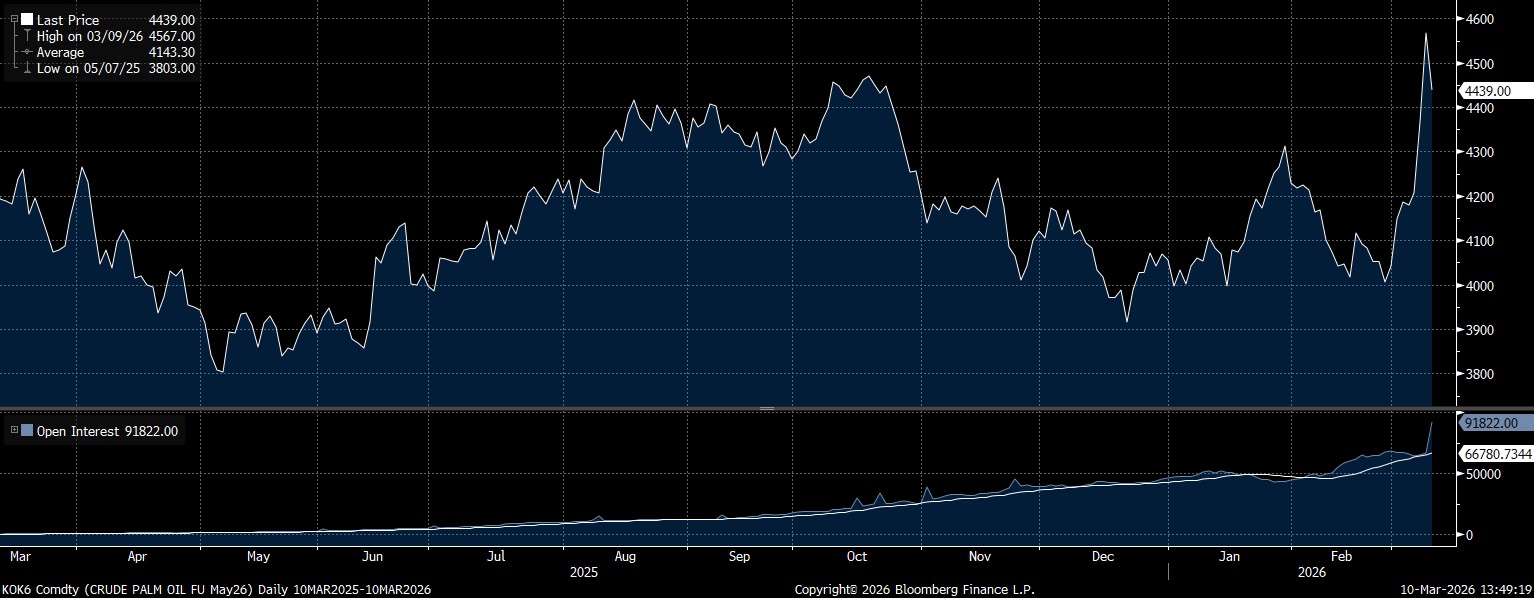Click the KOK6 Comdty chart title text
Screen dimensions: 1534x598
tap(216, 590)
